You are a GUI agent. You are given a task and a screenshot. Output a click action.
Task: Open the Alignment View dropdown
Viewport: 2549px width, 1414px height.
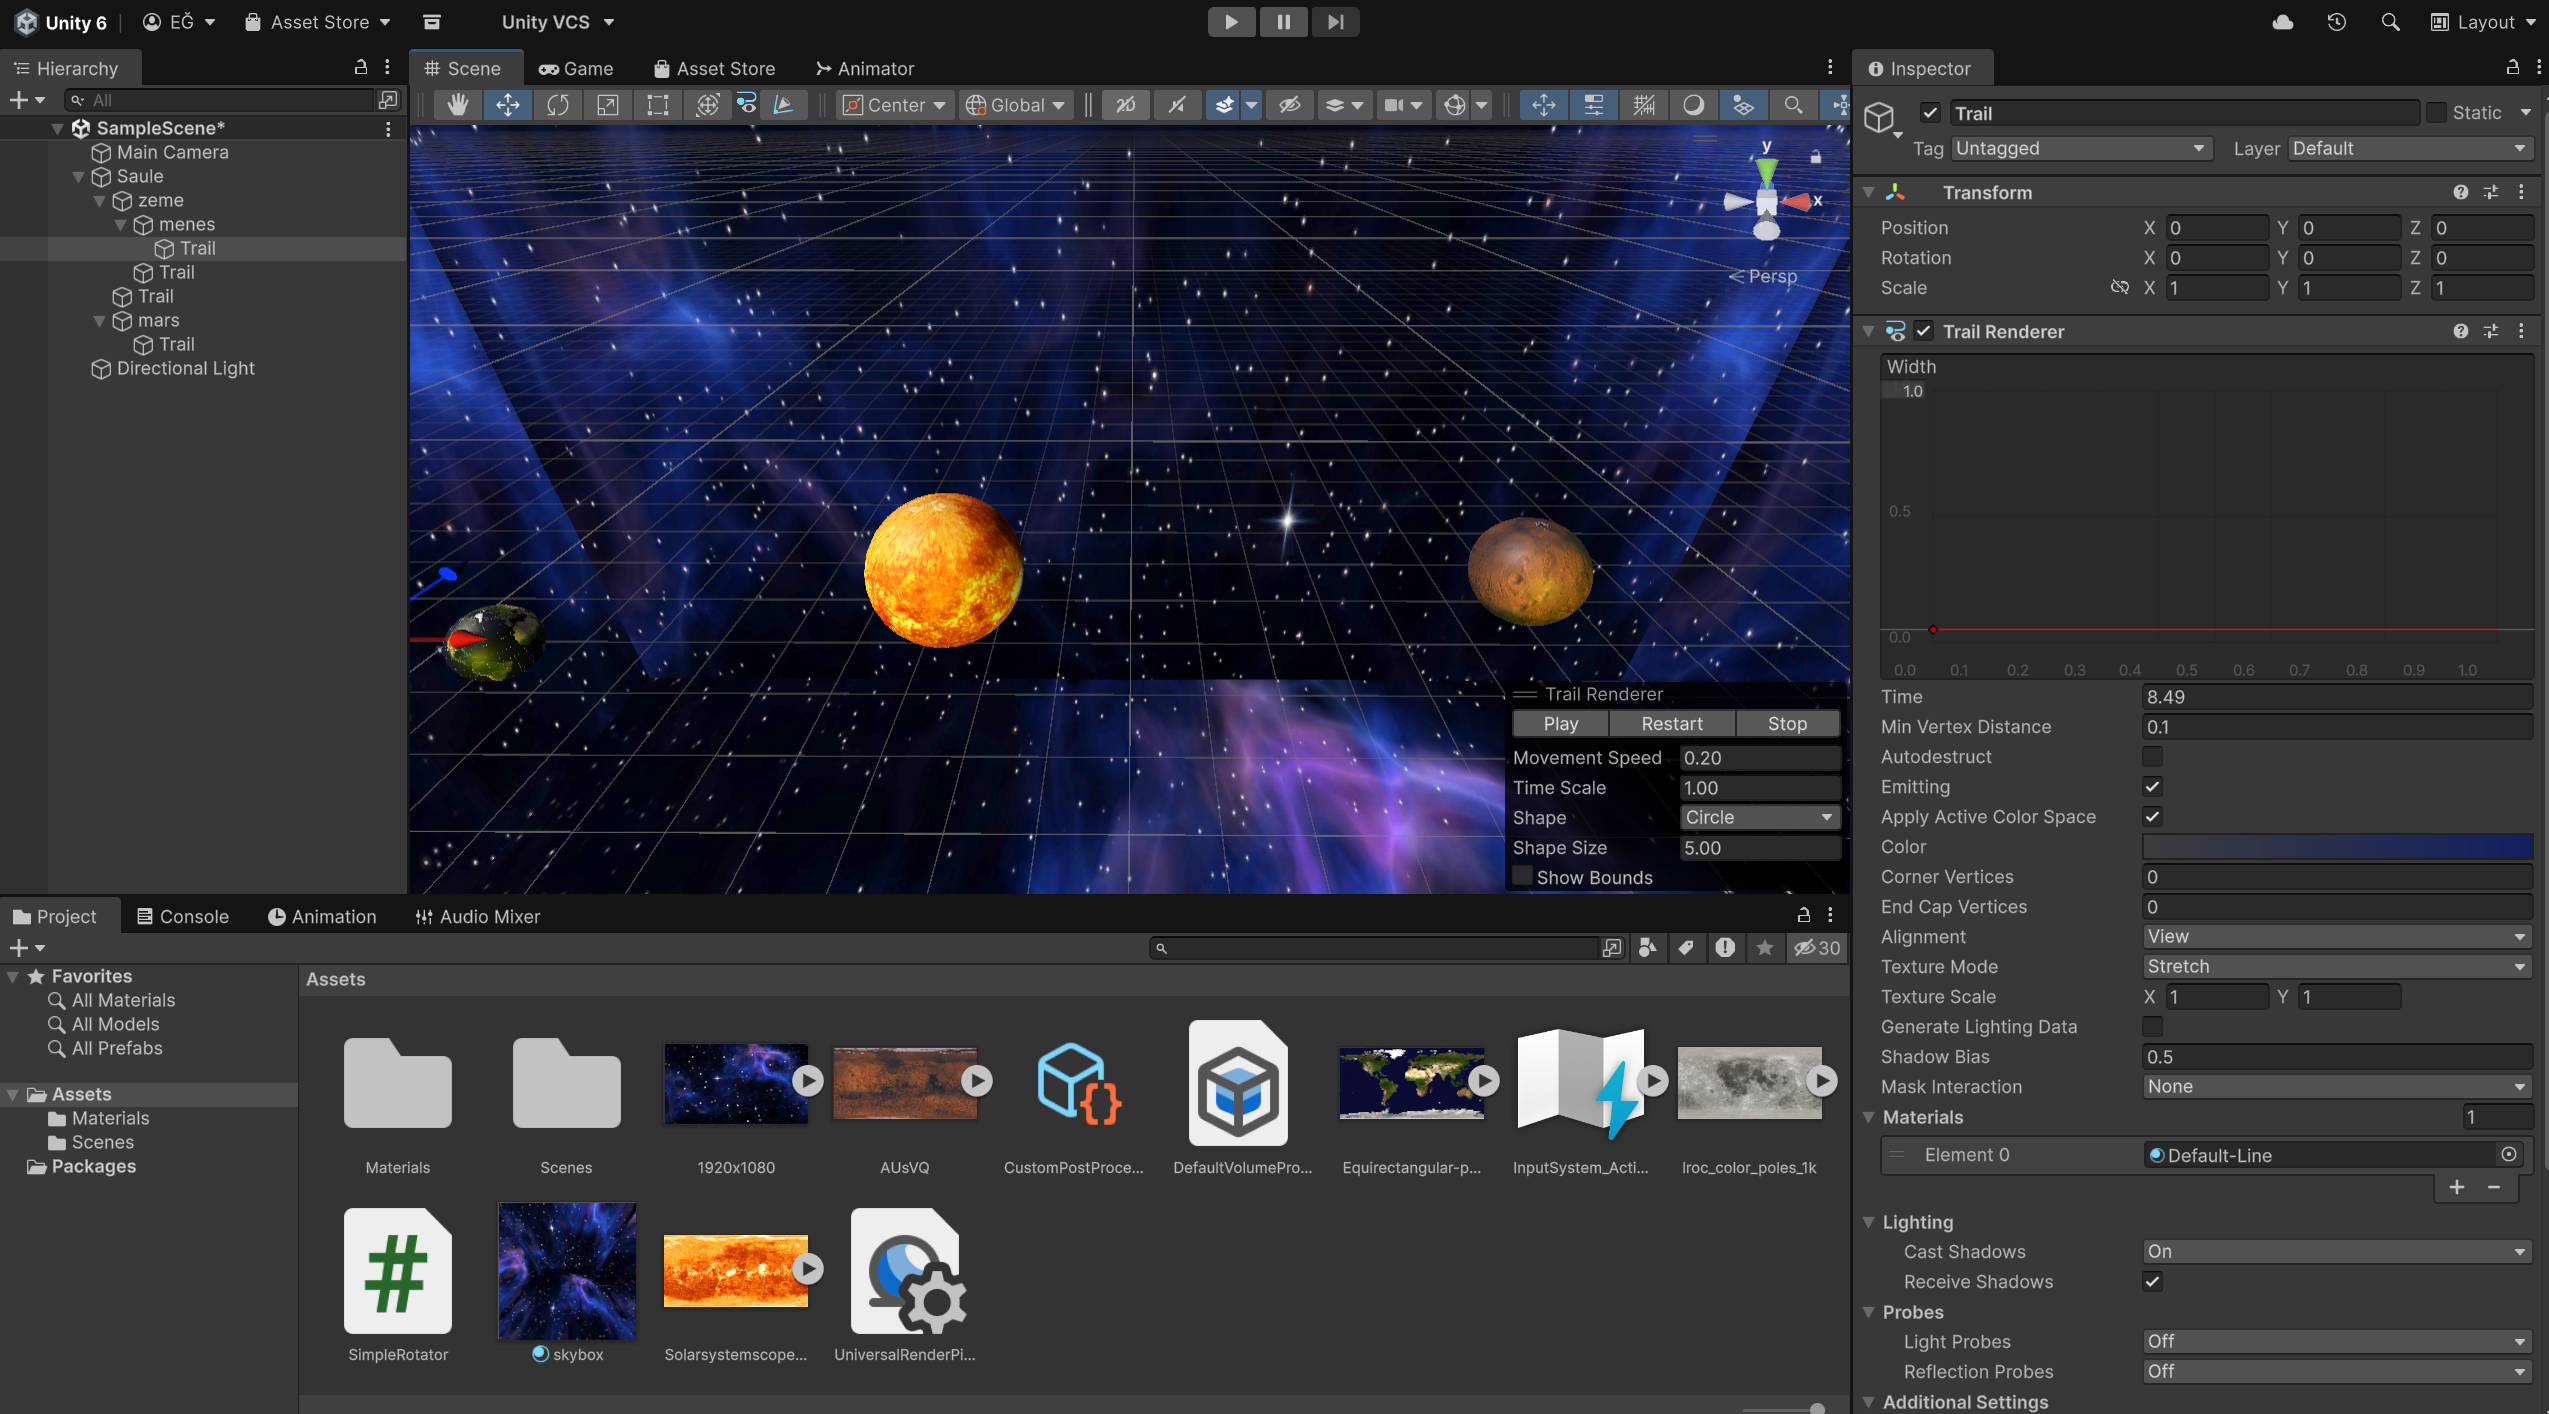[x=2336, y=937]
